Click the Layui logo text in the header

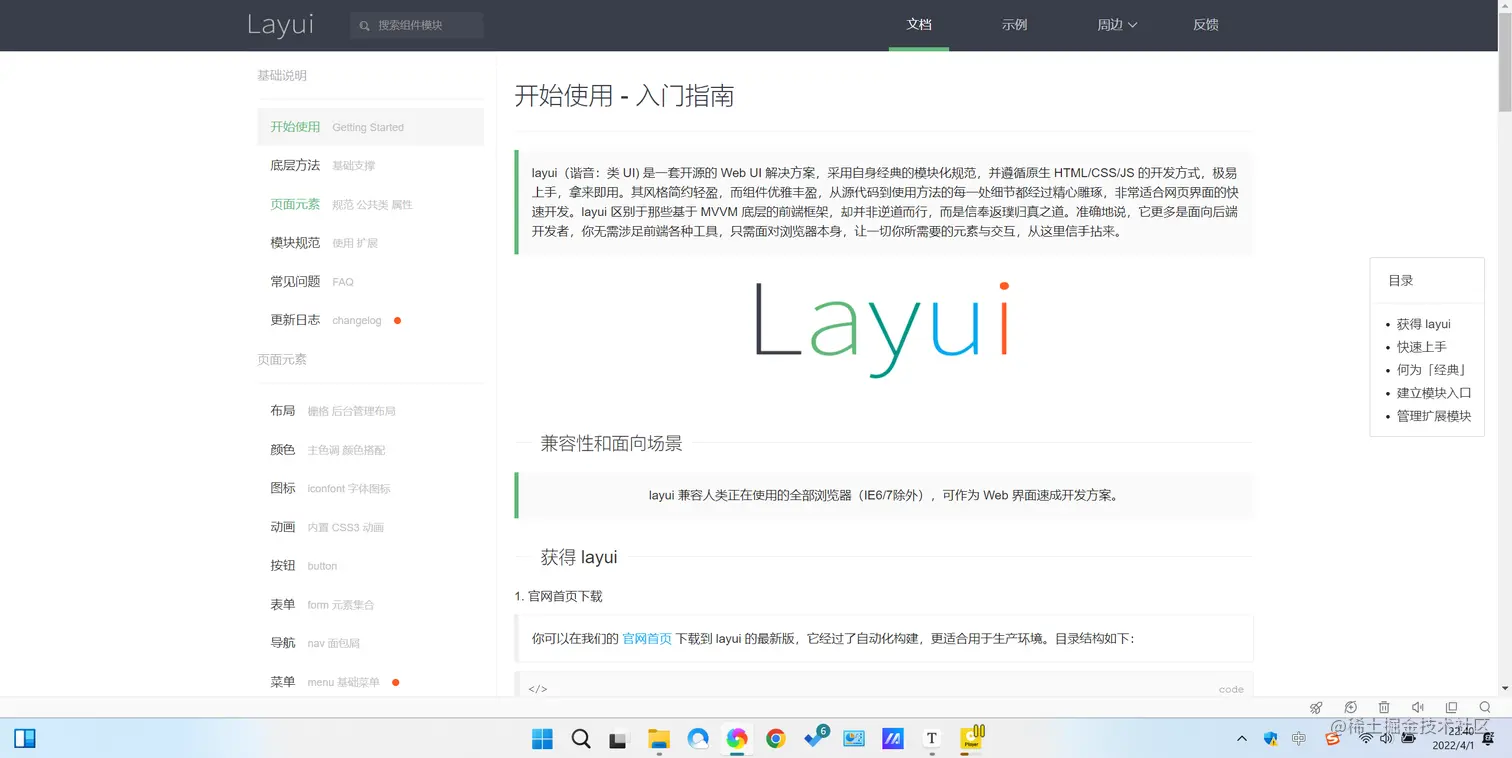click(x=280, y=26)
